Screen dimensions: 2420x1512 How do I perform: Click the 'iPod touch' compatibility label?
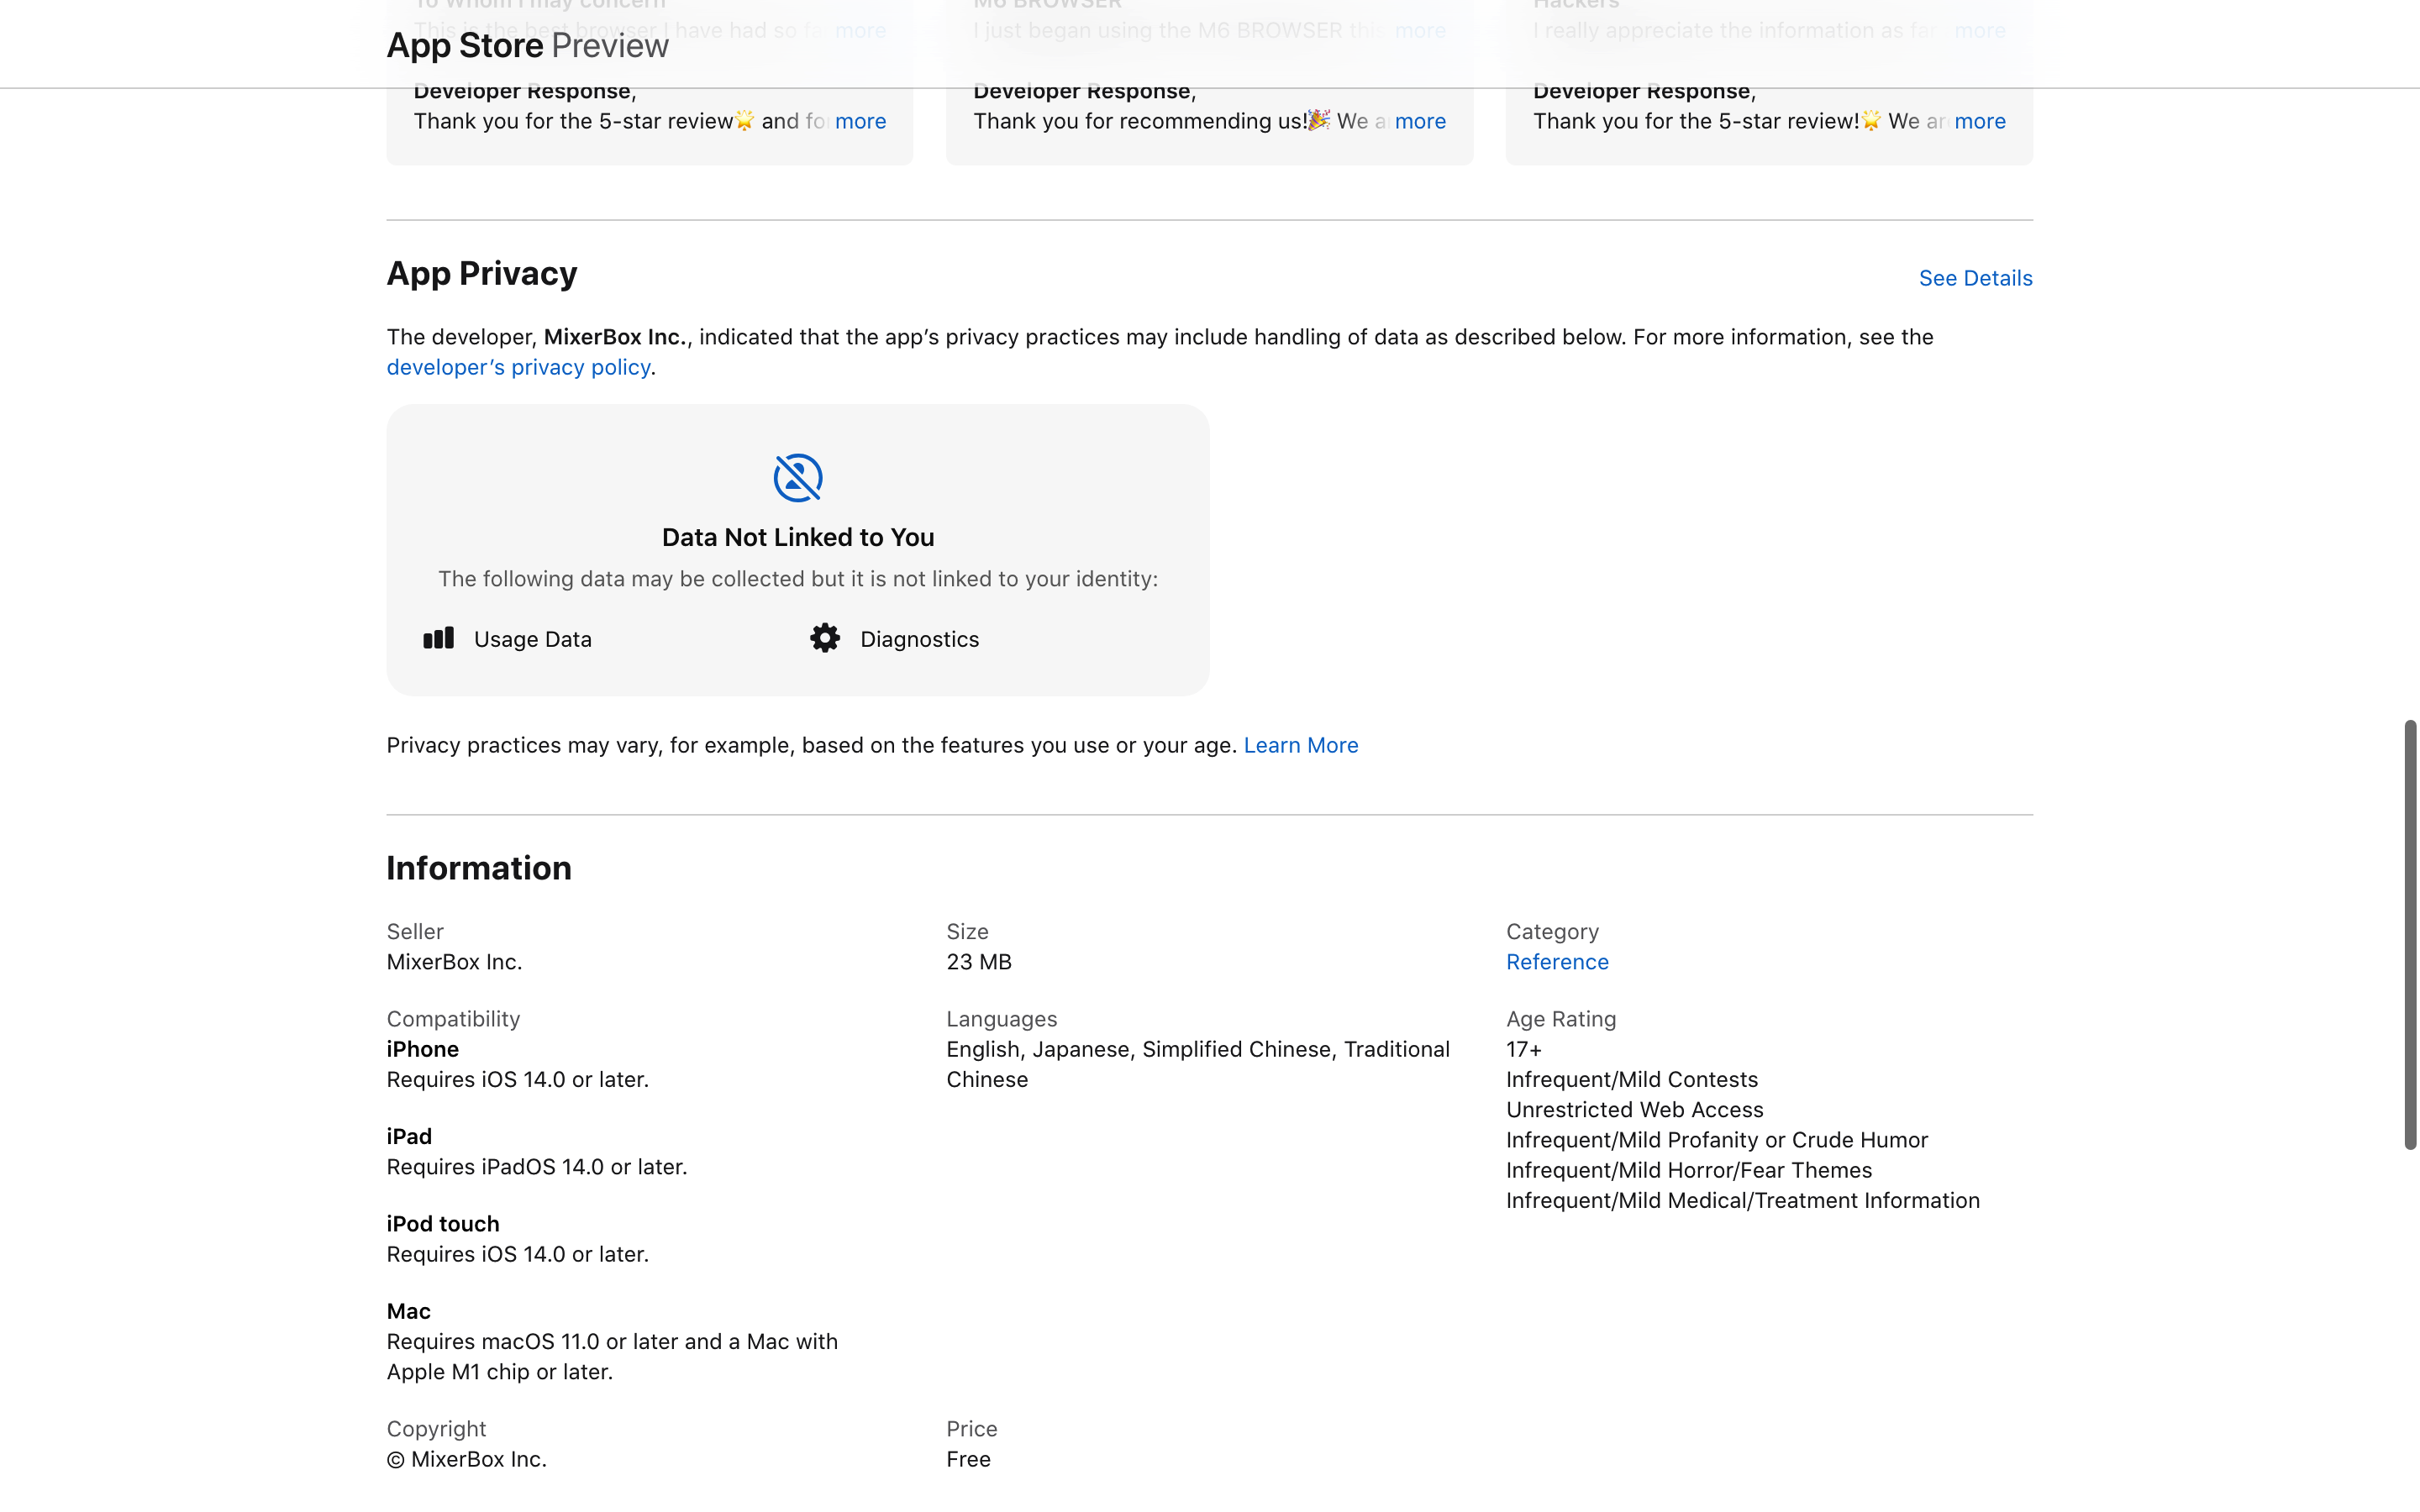click(x=443, y=1224)
